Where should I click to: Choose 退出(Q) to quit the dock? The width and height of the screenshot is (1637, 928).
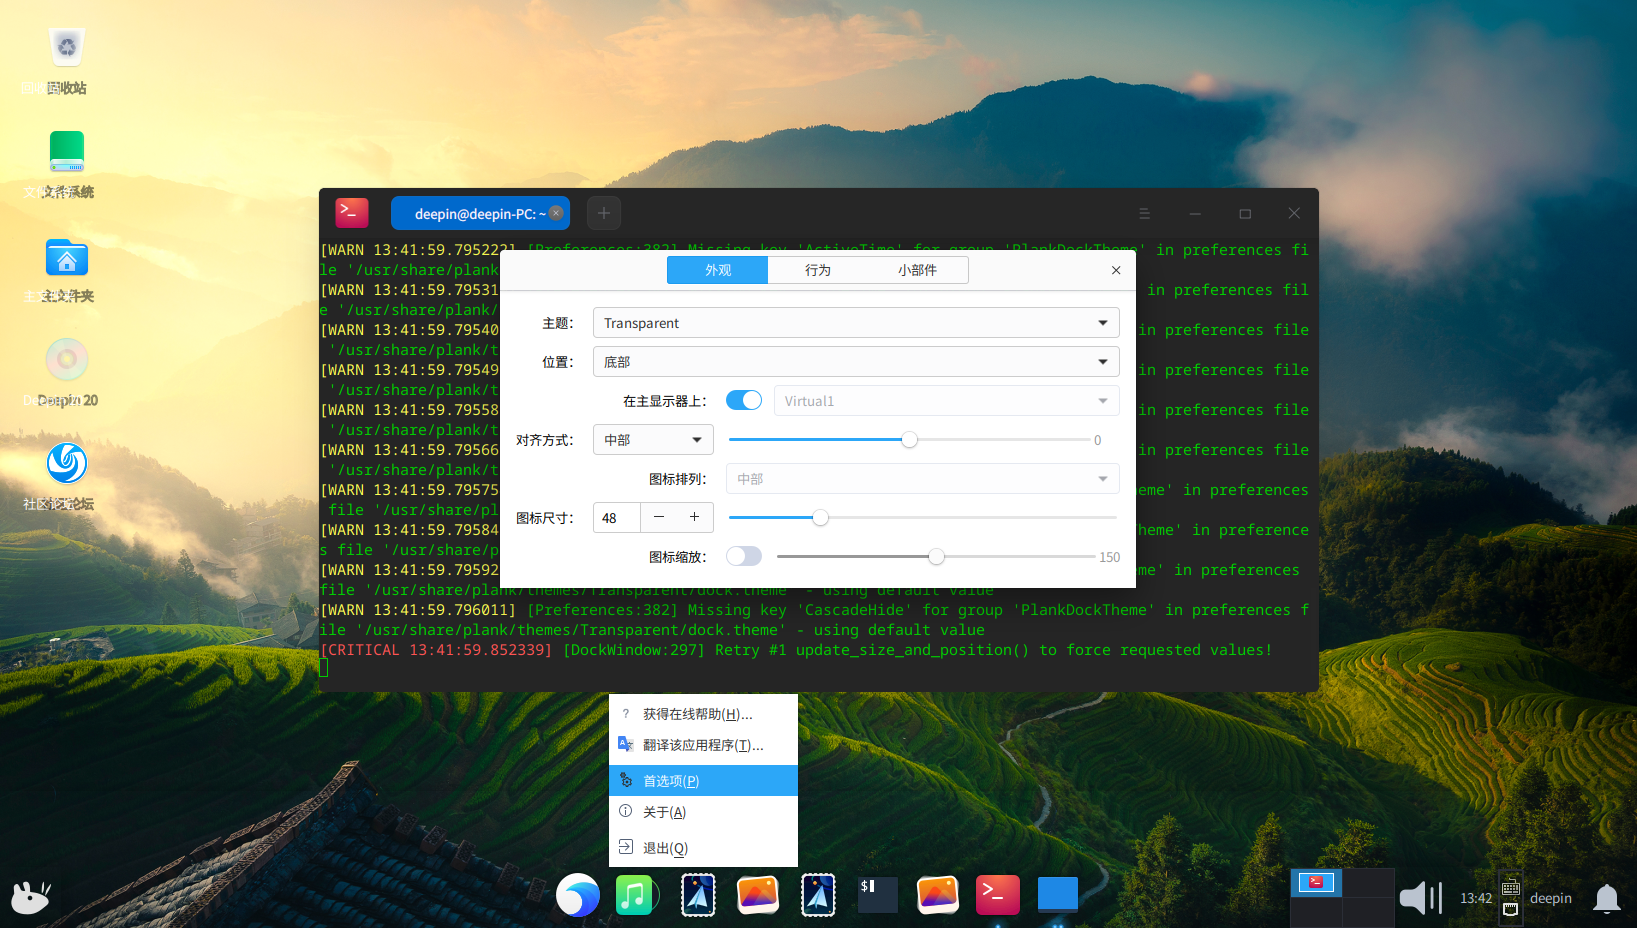click(703, 848)
